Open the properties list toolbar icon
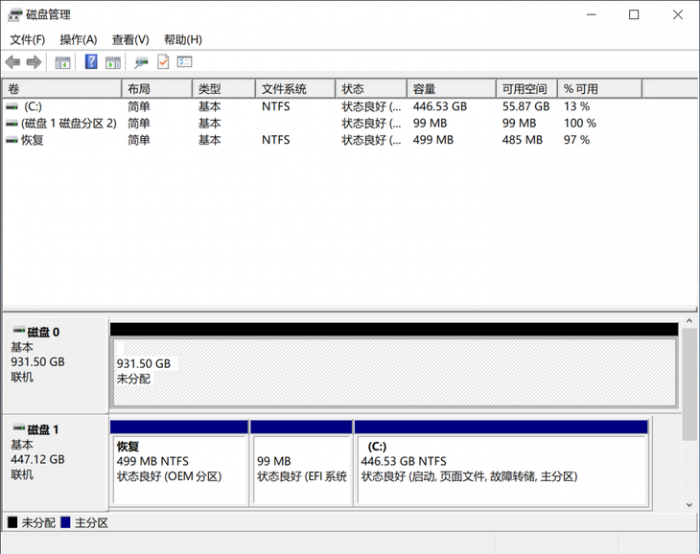The image size is (700, 554). pos(184,62)
